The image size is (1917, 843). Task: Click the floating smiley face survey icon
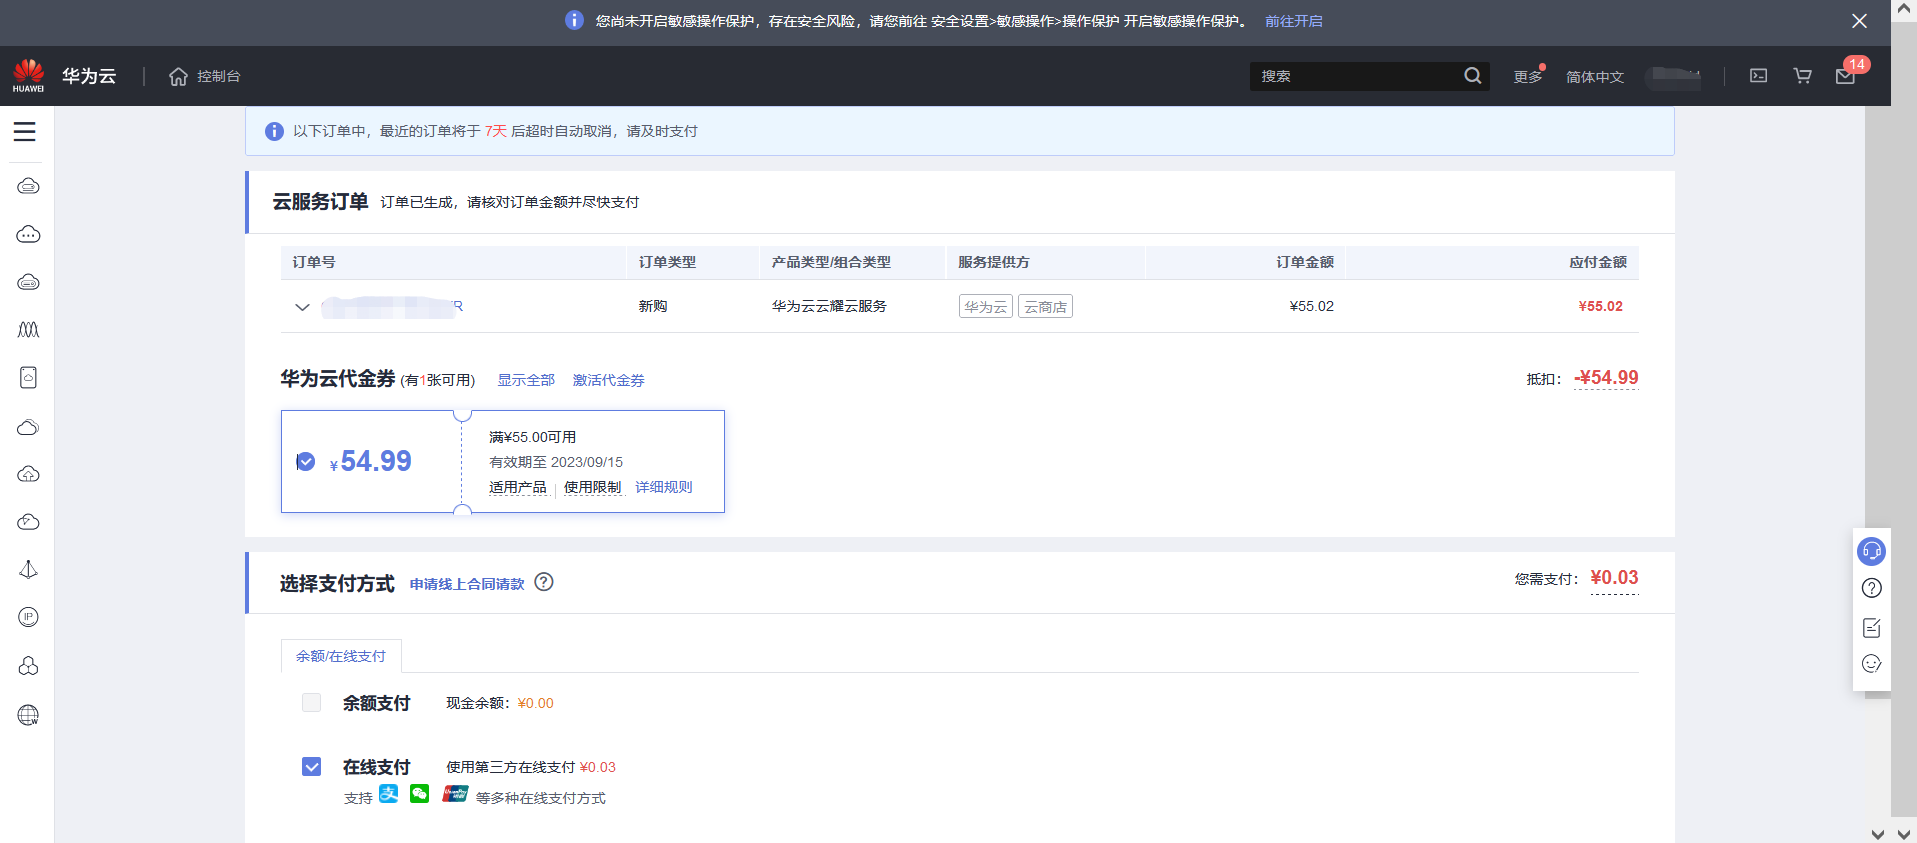1871,664
